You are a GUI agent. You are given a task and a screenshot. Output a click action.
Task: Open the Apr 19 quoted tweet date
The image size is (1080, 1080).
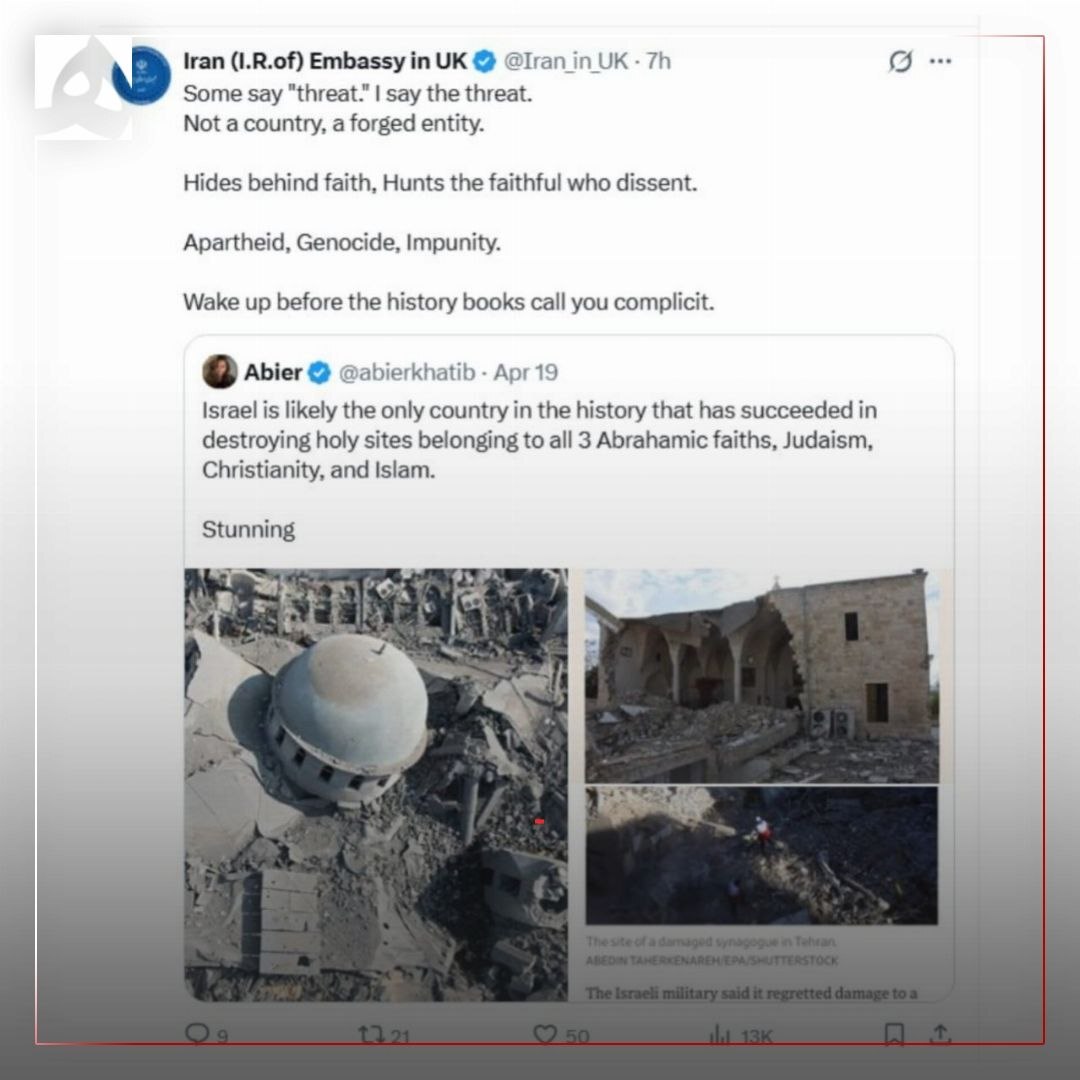[526, 373]
